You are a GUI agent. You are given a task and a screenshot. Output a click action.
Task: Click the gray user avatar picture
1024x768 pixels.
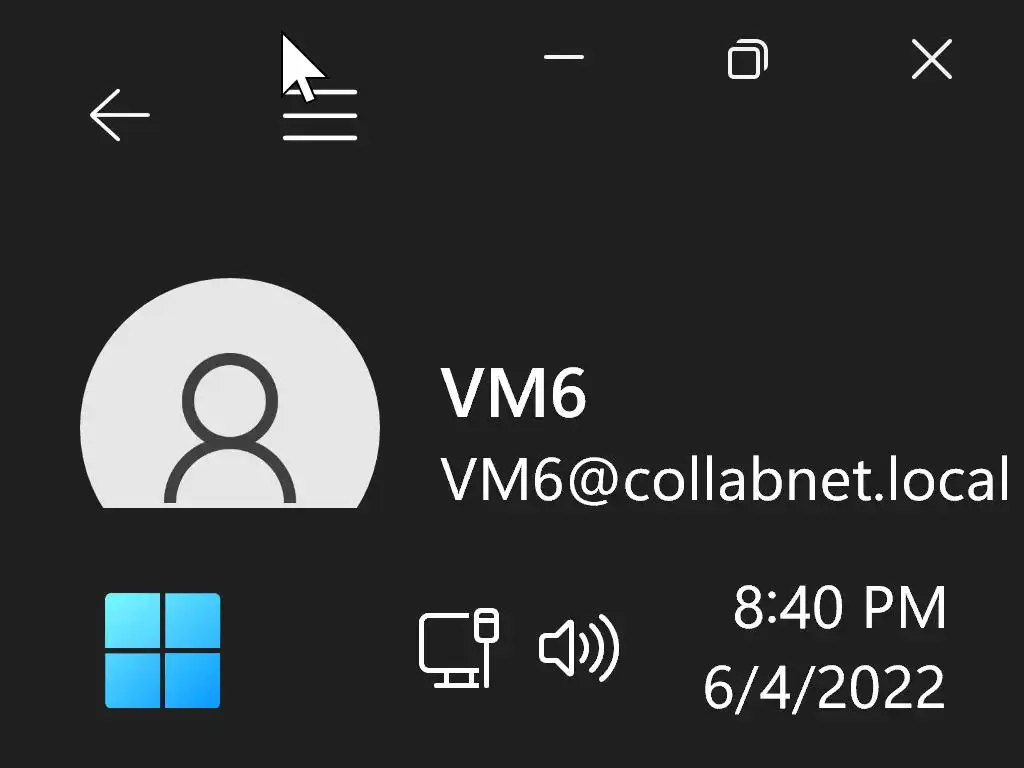pyautogui.click(x=230, y=393)
